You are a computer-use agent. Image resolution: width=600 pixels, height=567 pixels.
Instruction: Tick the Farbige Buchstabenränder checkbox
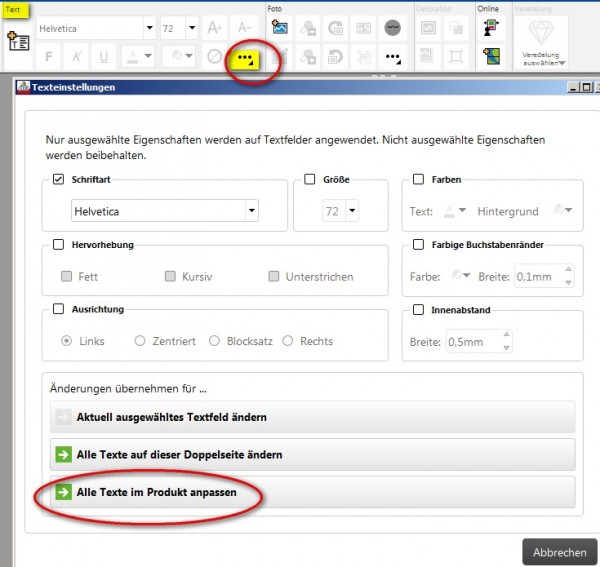(419, 244)
